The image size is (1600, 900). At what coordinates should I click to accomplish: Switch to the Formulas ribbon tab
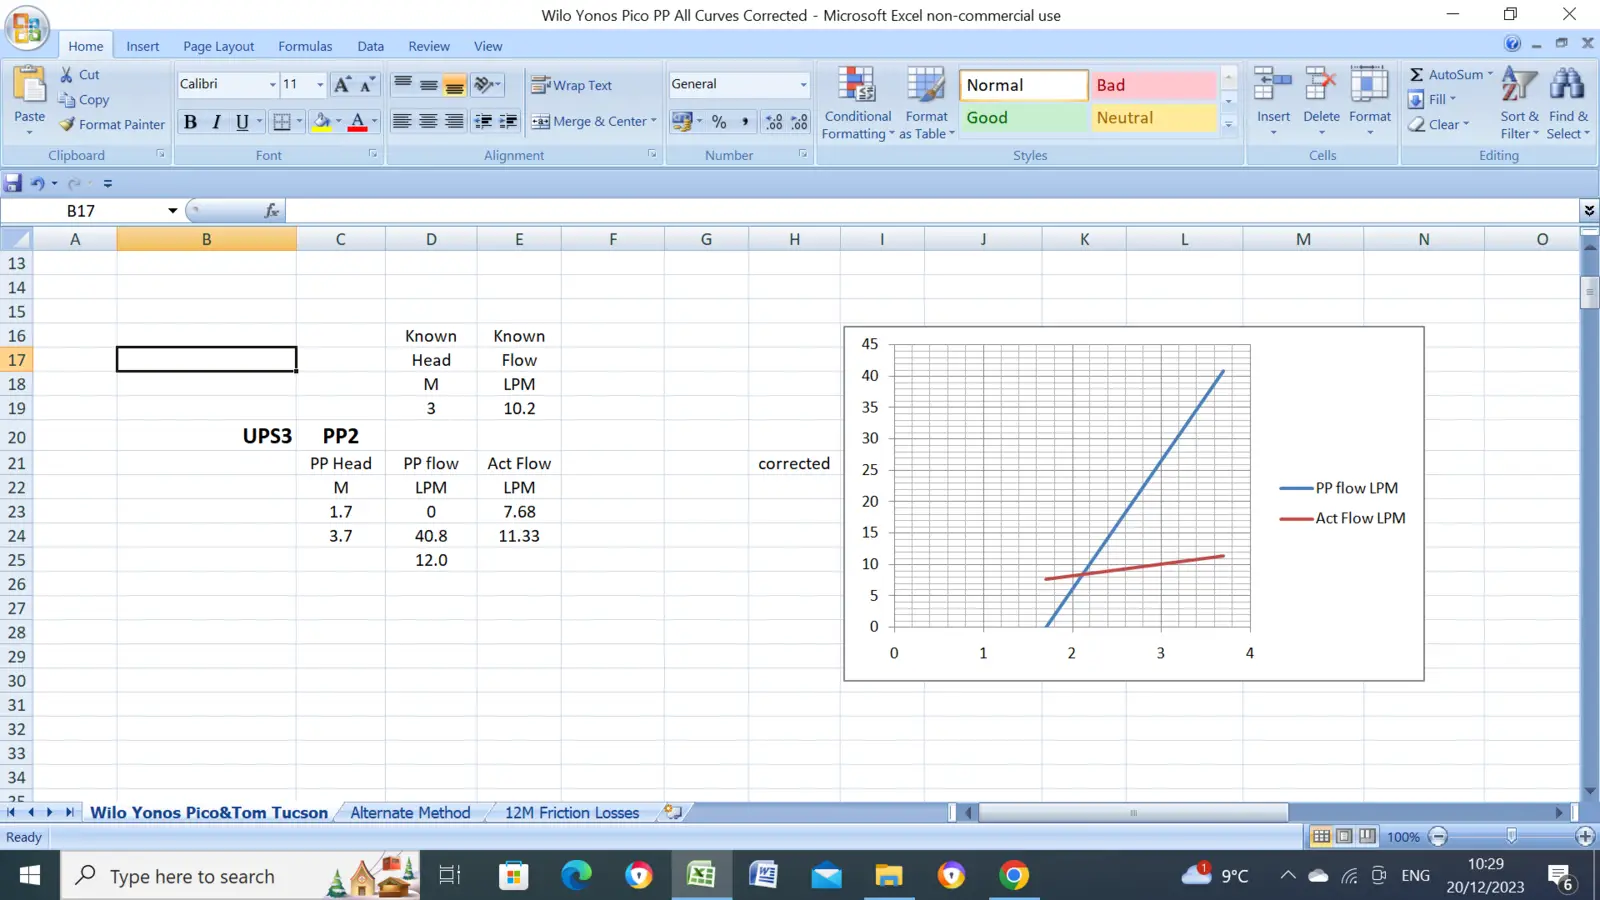click(x=305, y=46)
